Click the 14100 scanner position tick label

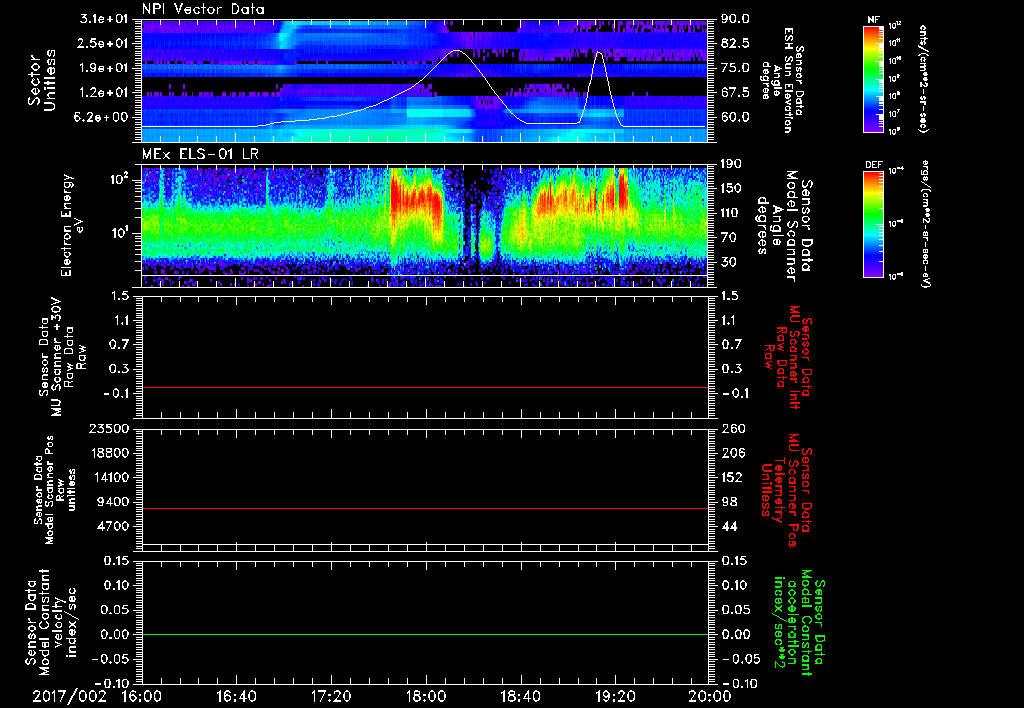coord(109,477)
